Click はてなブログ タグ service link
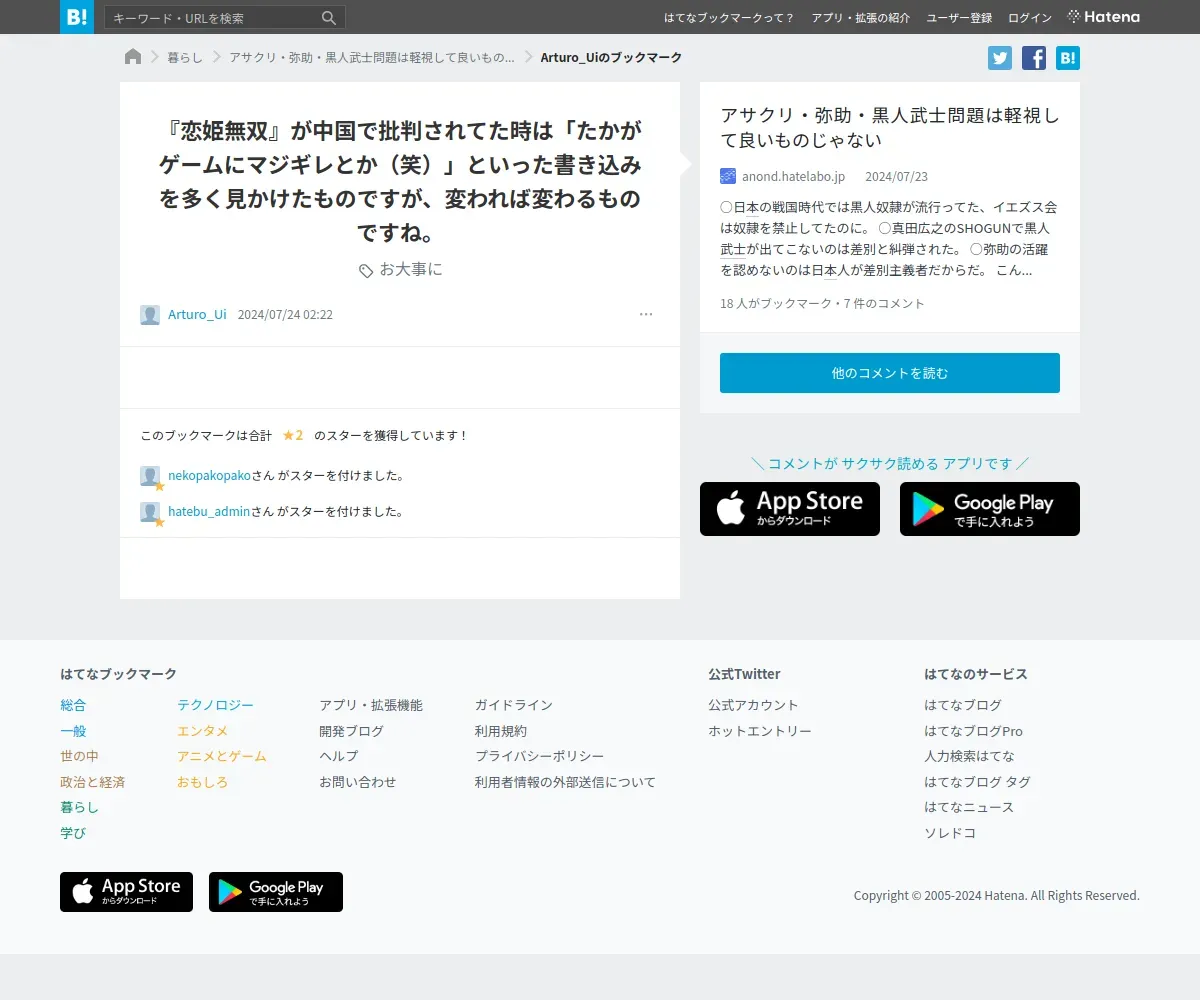This screenshot has width=1200, height=1000. [977, 782]
